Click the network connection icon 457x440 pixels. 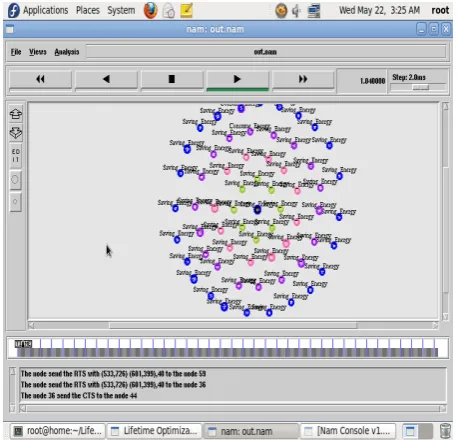tap(314, 11)
